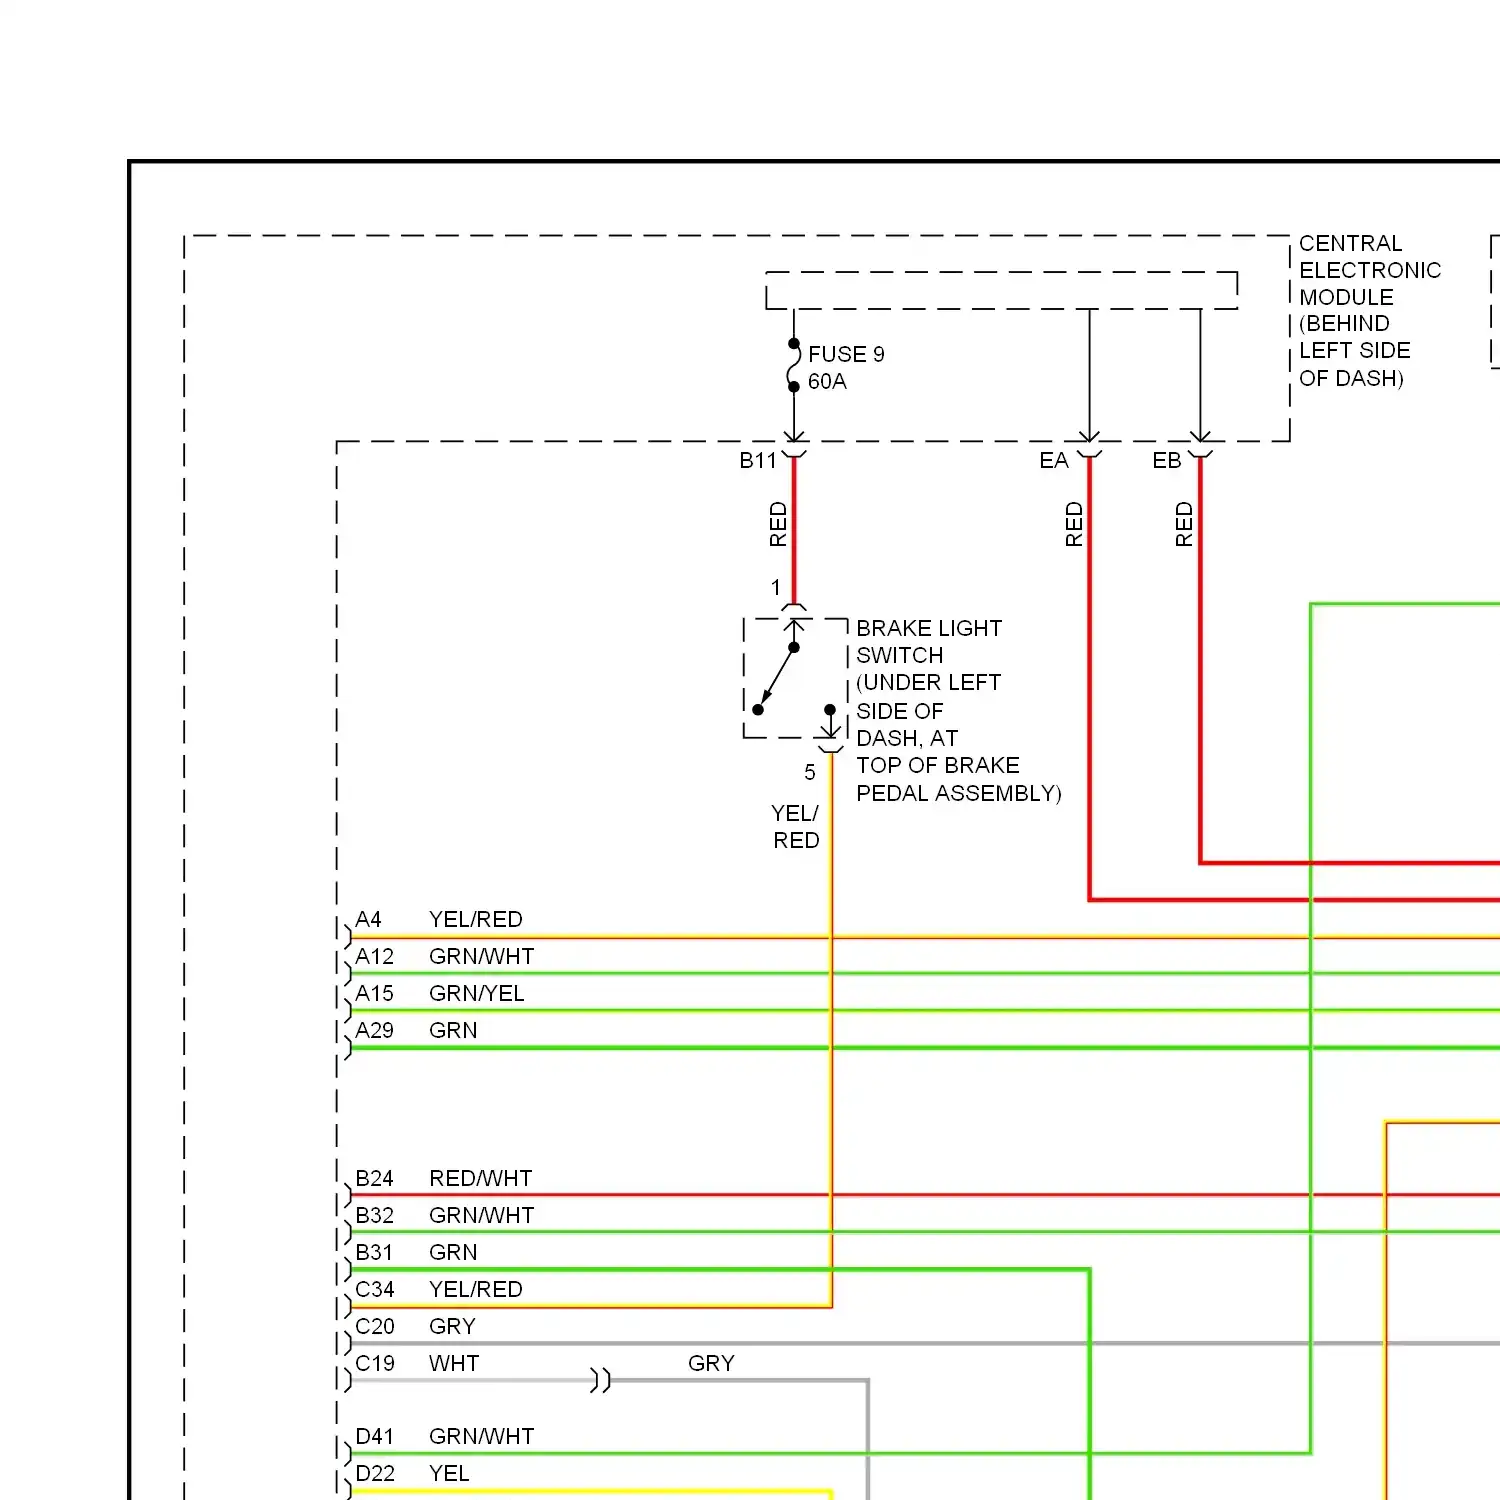Click the RED label on EB wire
This screenshot has height=1500, width=1500.
click(1184, 524)
